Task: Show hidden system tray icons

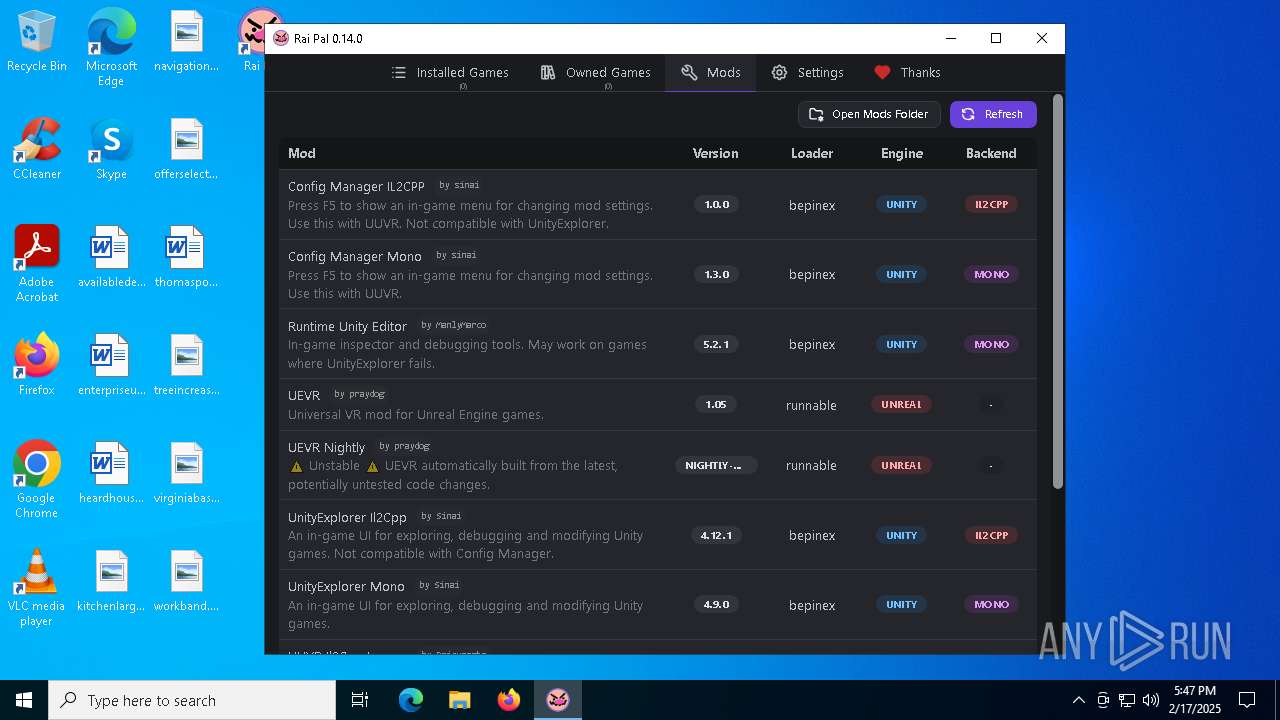Action: 1078,700
